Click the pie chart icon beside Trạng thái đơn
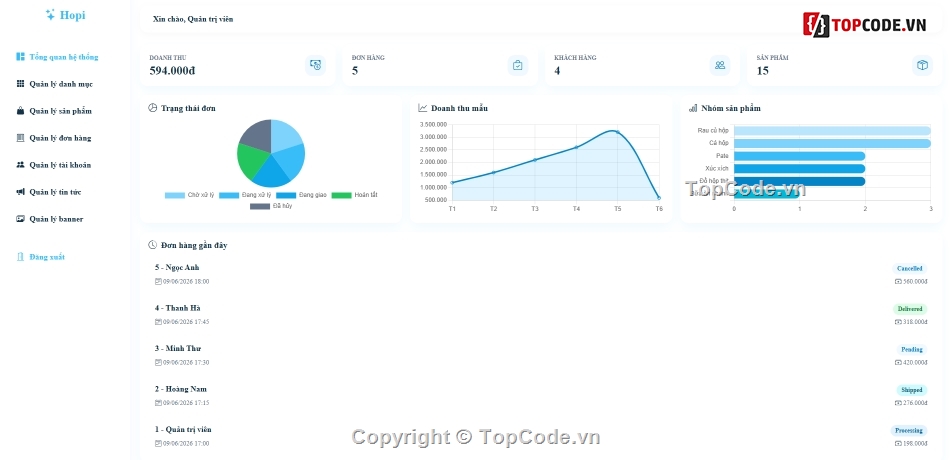Image resolution: width=950 pixels, height=460 pixels. tap(153, 108)
